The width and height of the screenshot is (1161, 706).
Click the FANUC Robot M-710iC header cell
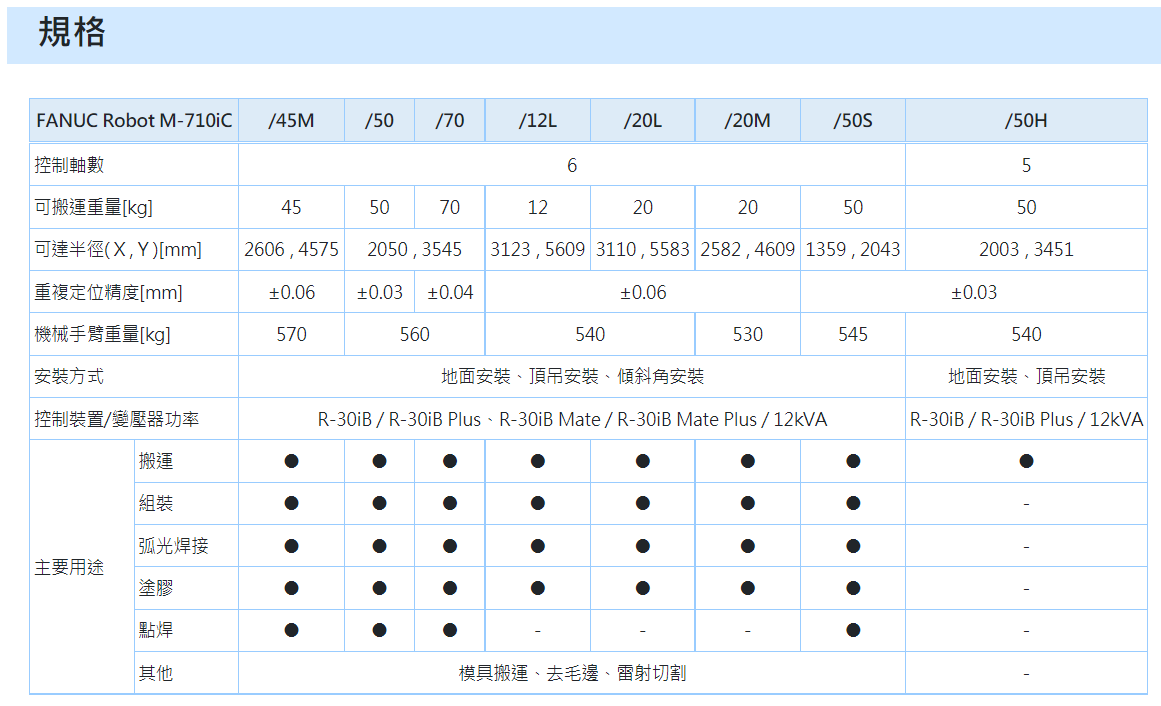click(x=134, y=121)
